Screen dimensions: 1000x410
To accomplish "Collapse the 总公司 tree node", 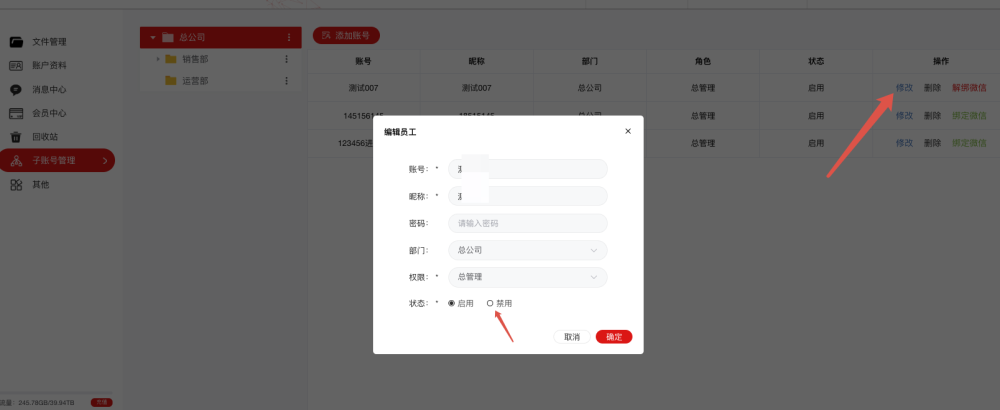I will pos(153,38).
